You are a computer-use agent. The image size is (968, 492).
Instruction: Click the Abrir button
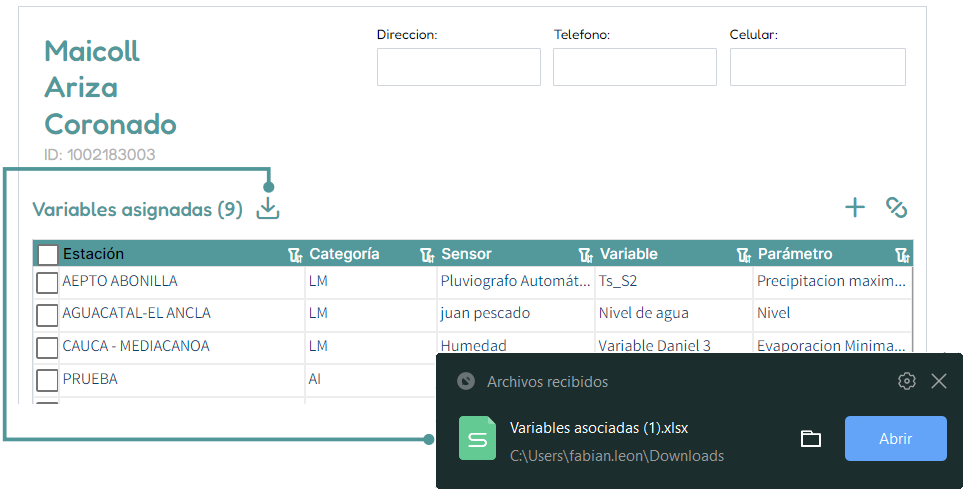pyautogui.click(x=895, y=438)
